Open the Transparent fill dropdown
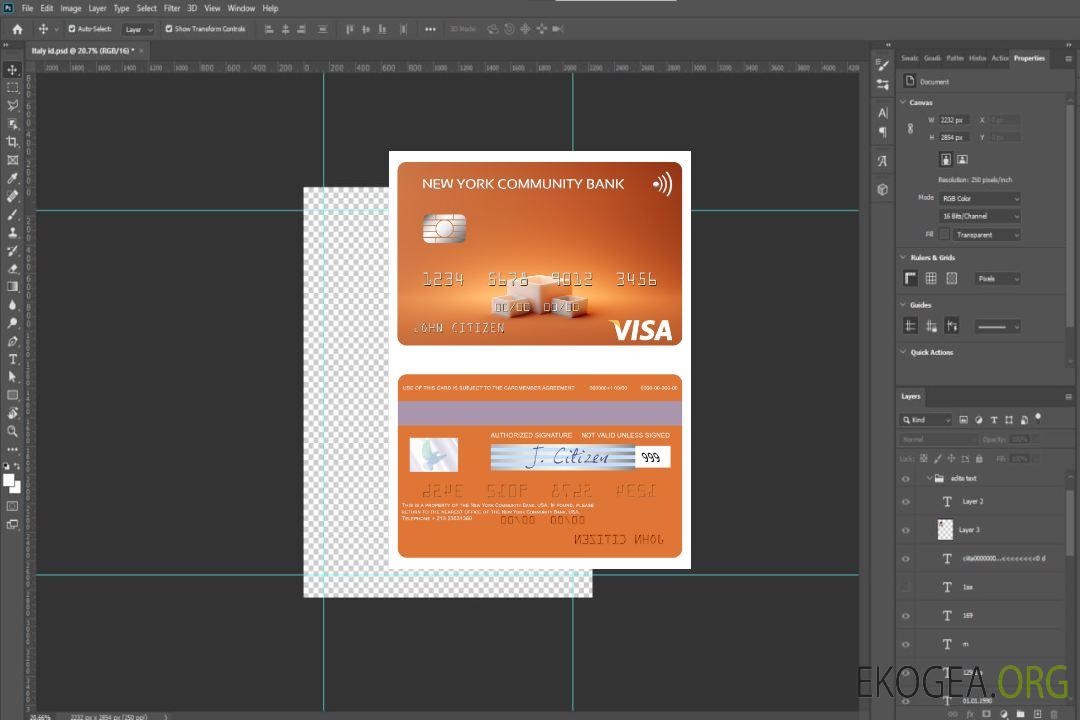 pyautogui.click(x=987, y=235)
